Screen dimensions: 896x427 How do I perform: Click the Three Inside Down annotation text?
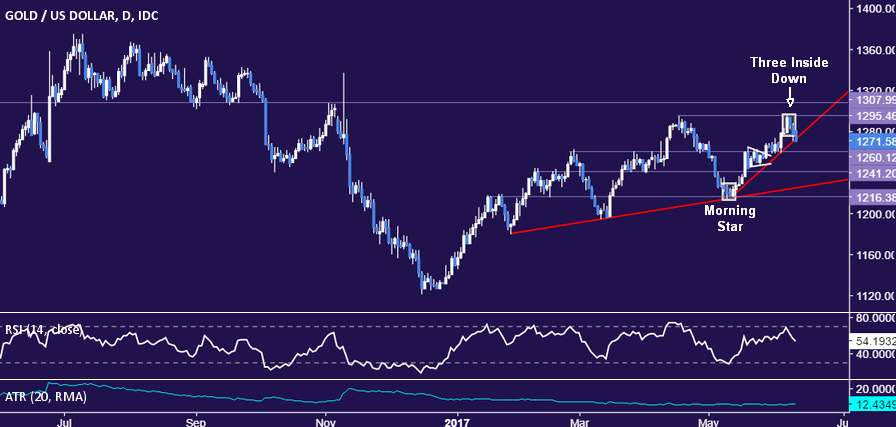[x=789, y=70]
